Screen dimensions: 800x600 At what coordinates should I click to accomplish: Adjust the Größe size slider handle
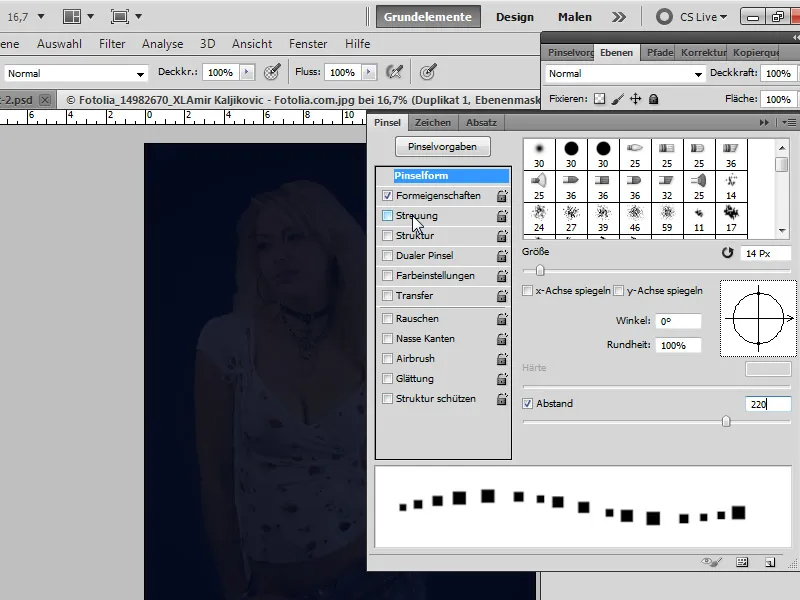pyautogui.click(x=540, y=270)
